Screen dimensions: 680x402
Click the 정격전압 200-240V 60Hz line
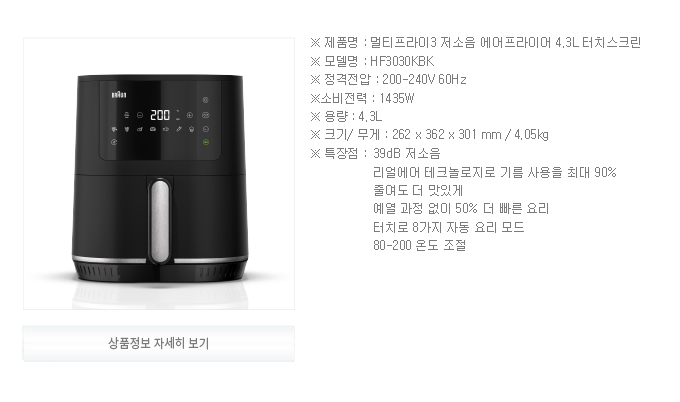[388, 79]
